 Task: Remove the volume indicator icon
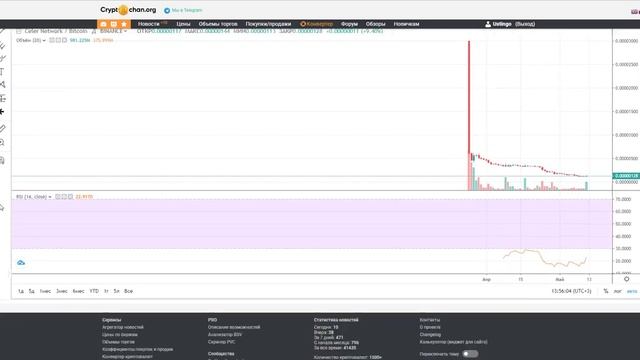pos(64,40)
